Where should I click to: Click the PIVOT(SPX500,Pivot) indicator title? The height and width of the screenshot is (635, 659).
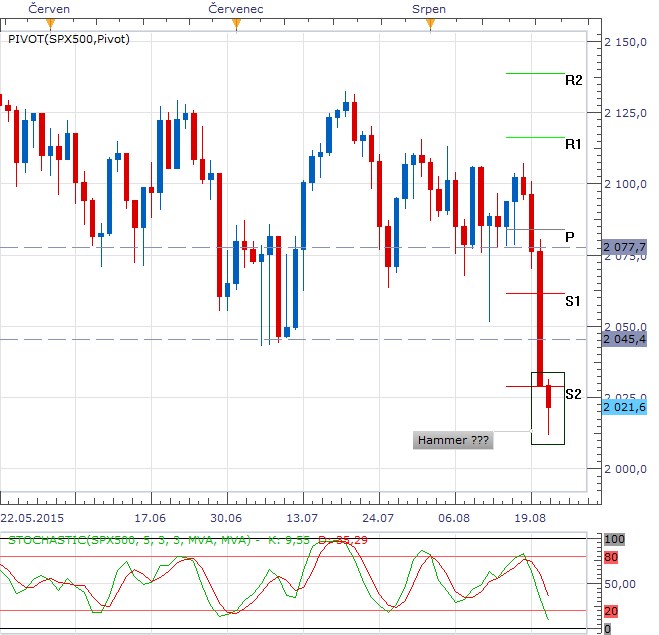pyautogui.click(x=69, y=39)
